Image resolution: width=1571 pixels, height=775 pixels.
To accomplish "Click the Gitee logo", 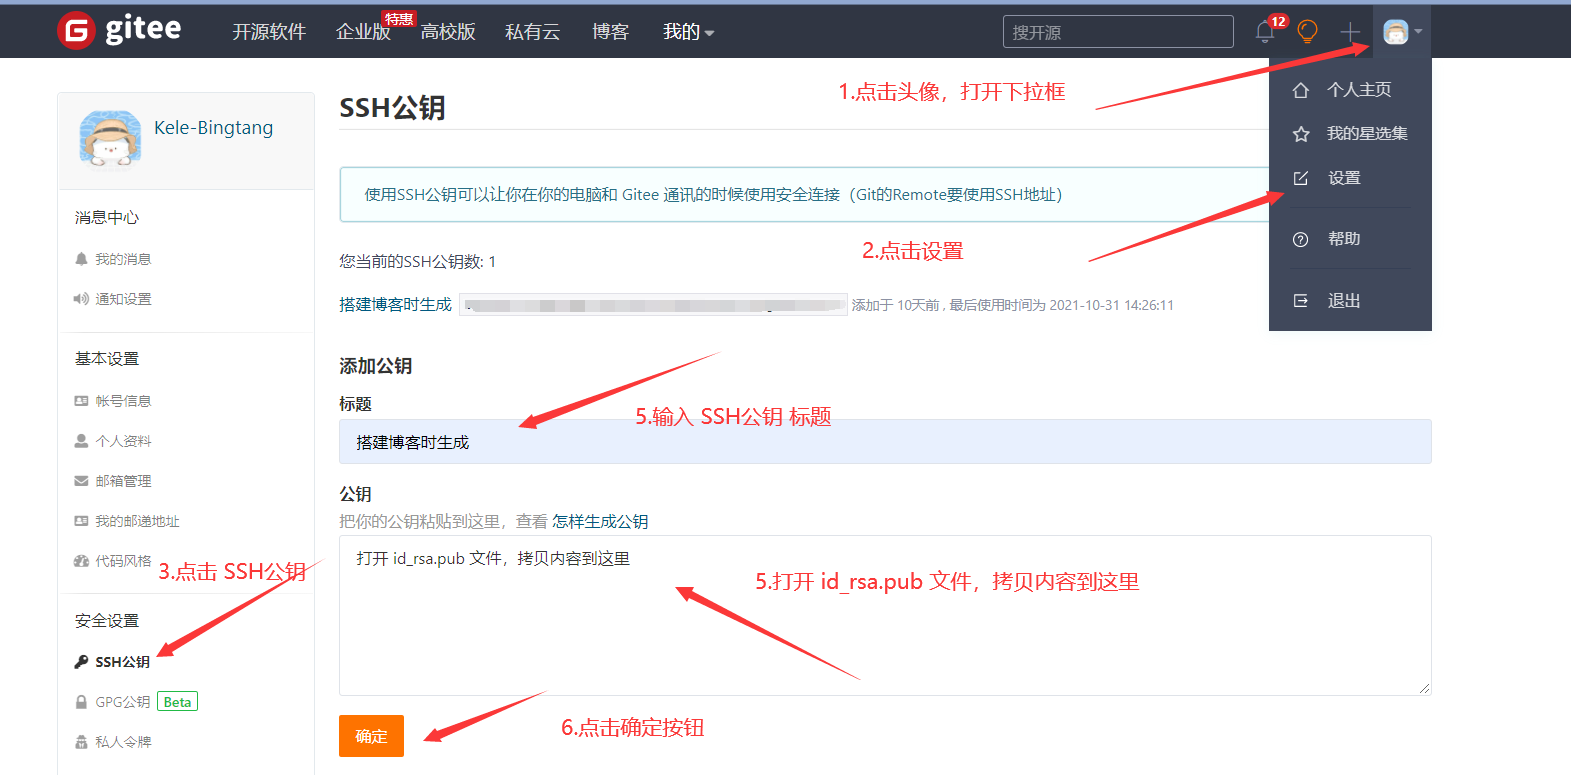I will click(x=119, y=30).
